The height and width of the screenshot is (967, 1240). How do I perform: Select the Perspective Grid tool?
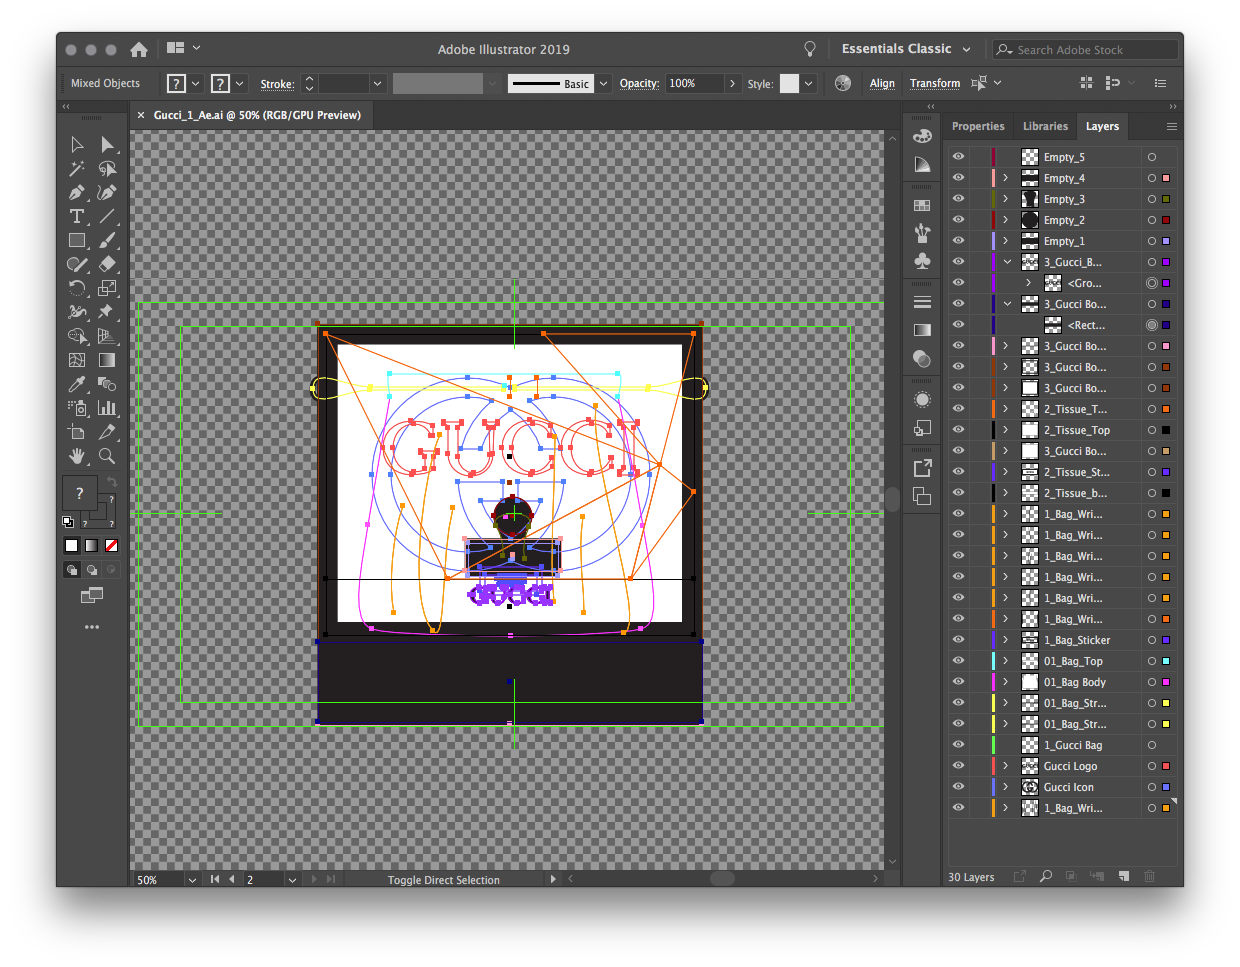107,337
